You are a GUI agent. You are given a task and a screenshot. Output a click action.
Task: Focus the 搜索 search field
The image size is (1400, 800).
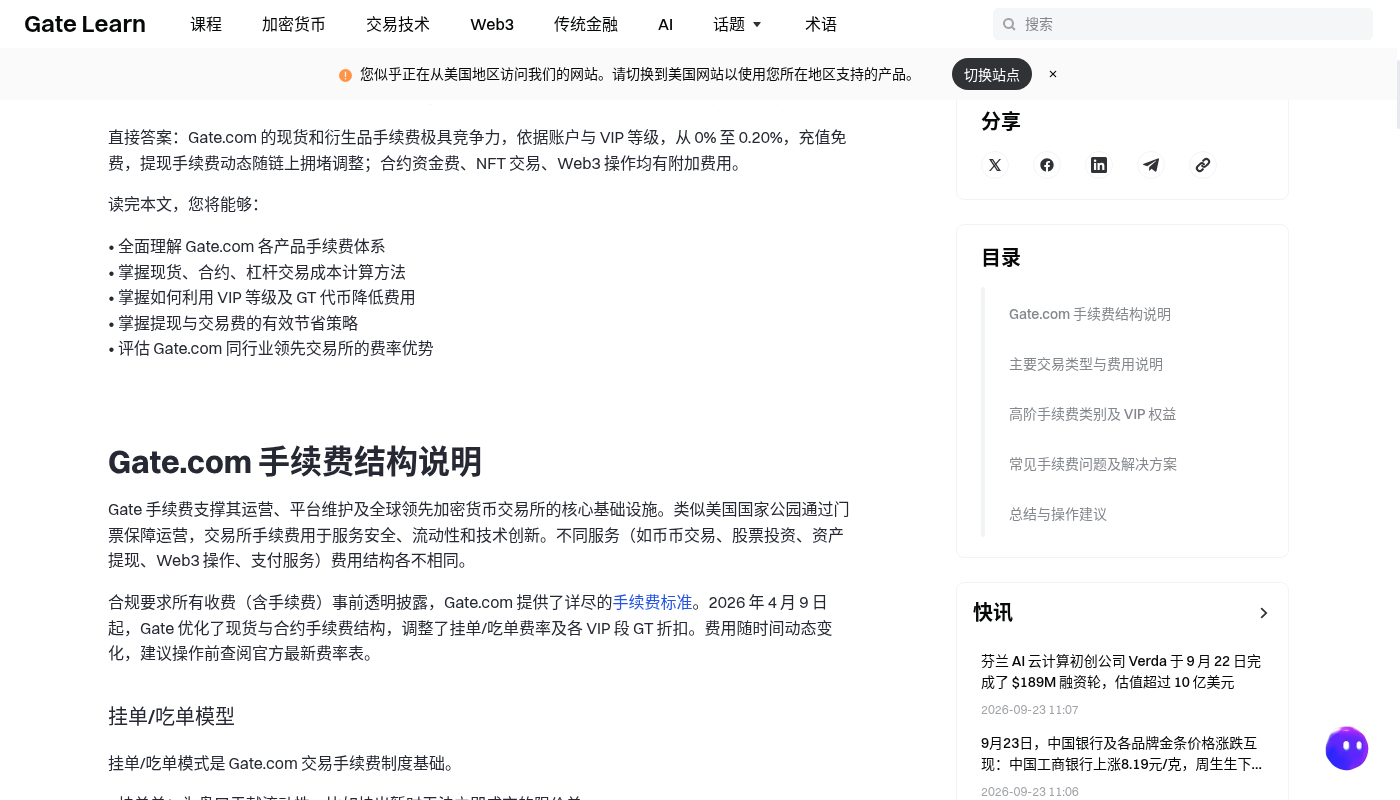coord(1183,24)
